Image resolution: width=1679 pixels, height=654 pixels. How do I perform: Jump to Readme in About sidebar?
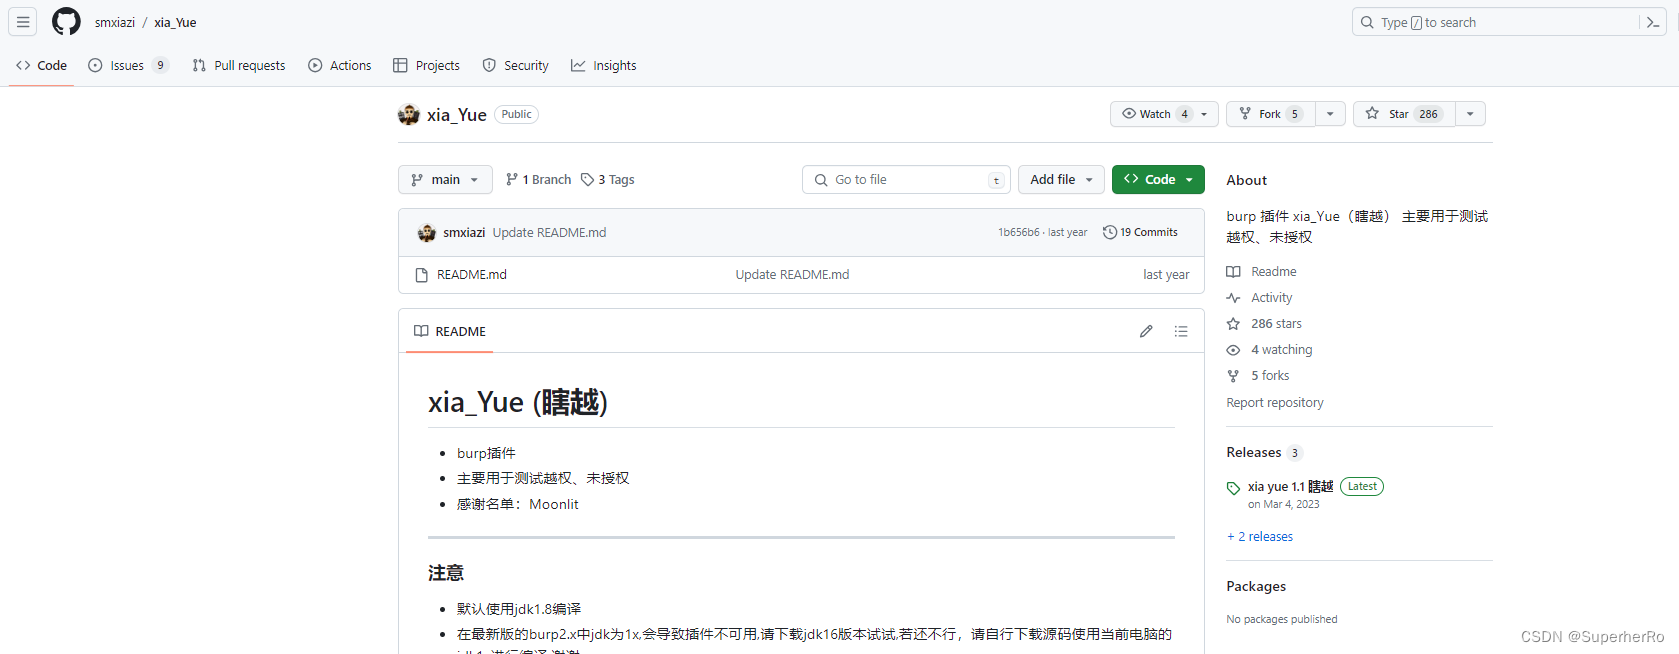pos(1262,272)
